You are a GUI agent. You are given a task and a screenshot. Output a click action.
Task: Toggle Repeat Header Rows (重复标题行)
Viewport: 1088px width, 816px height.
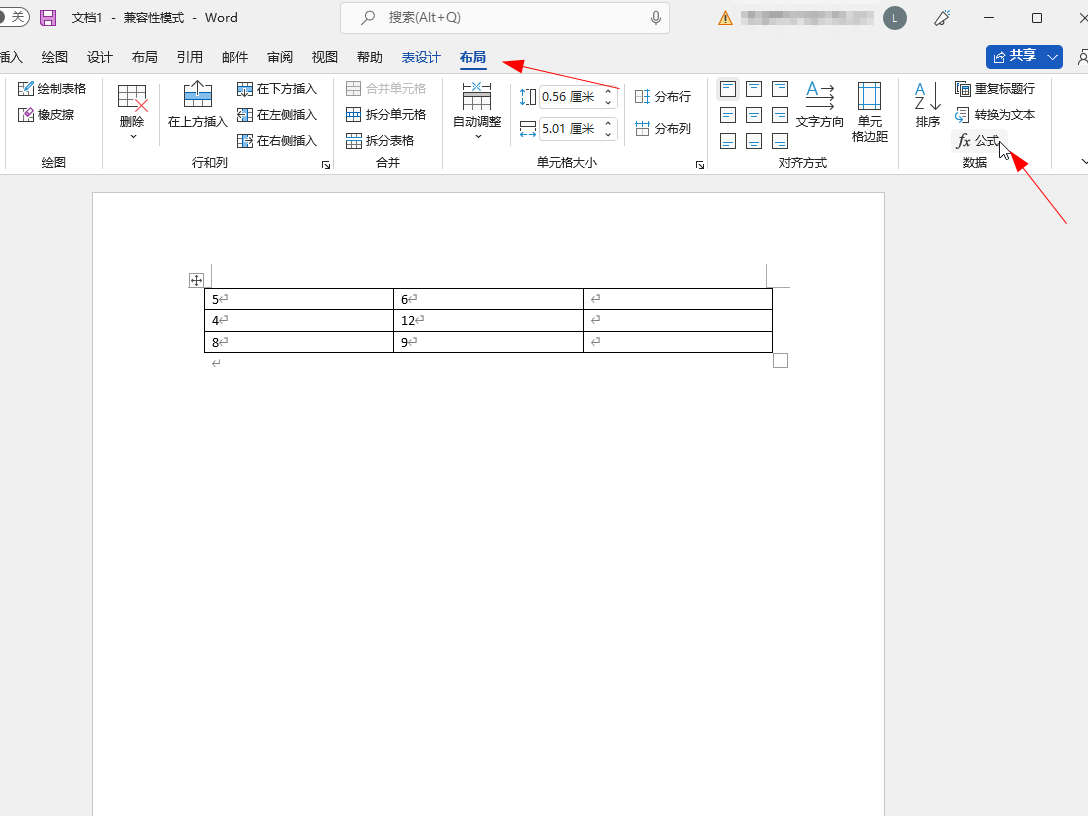point(994,89)
